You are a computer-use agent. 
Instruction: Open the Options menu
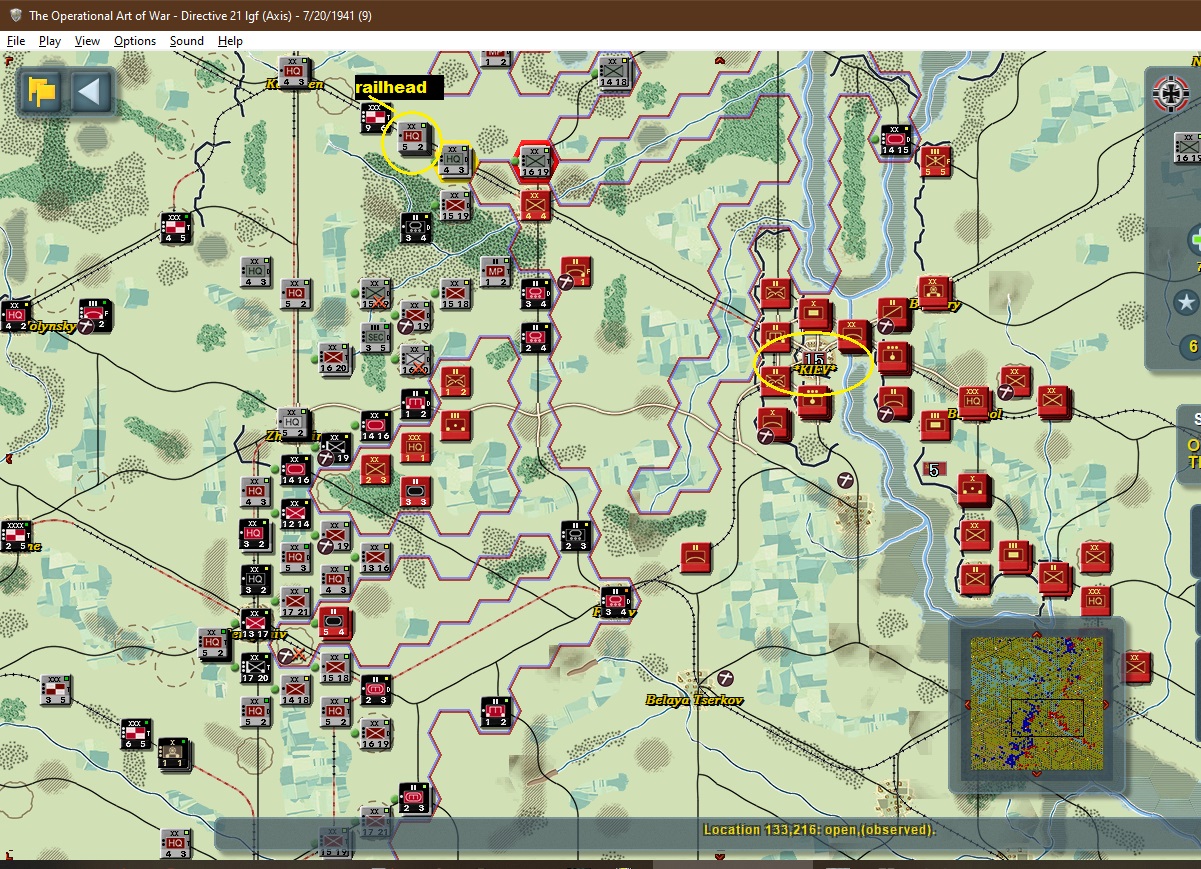(135, 41)
